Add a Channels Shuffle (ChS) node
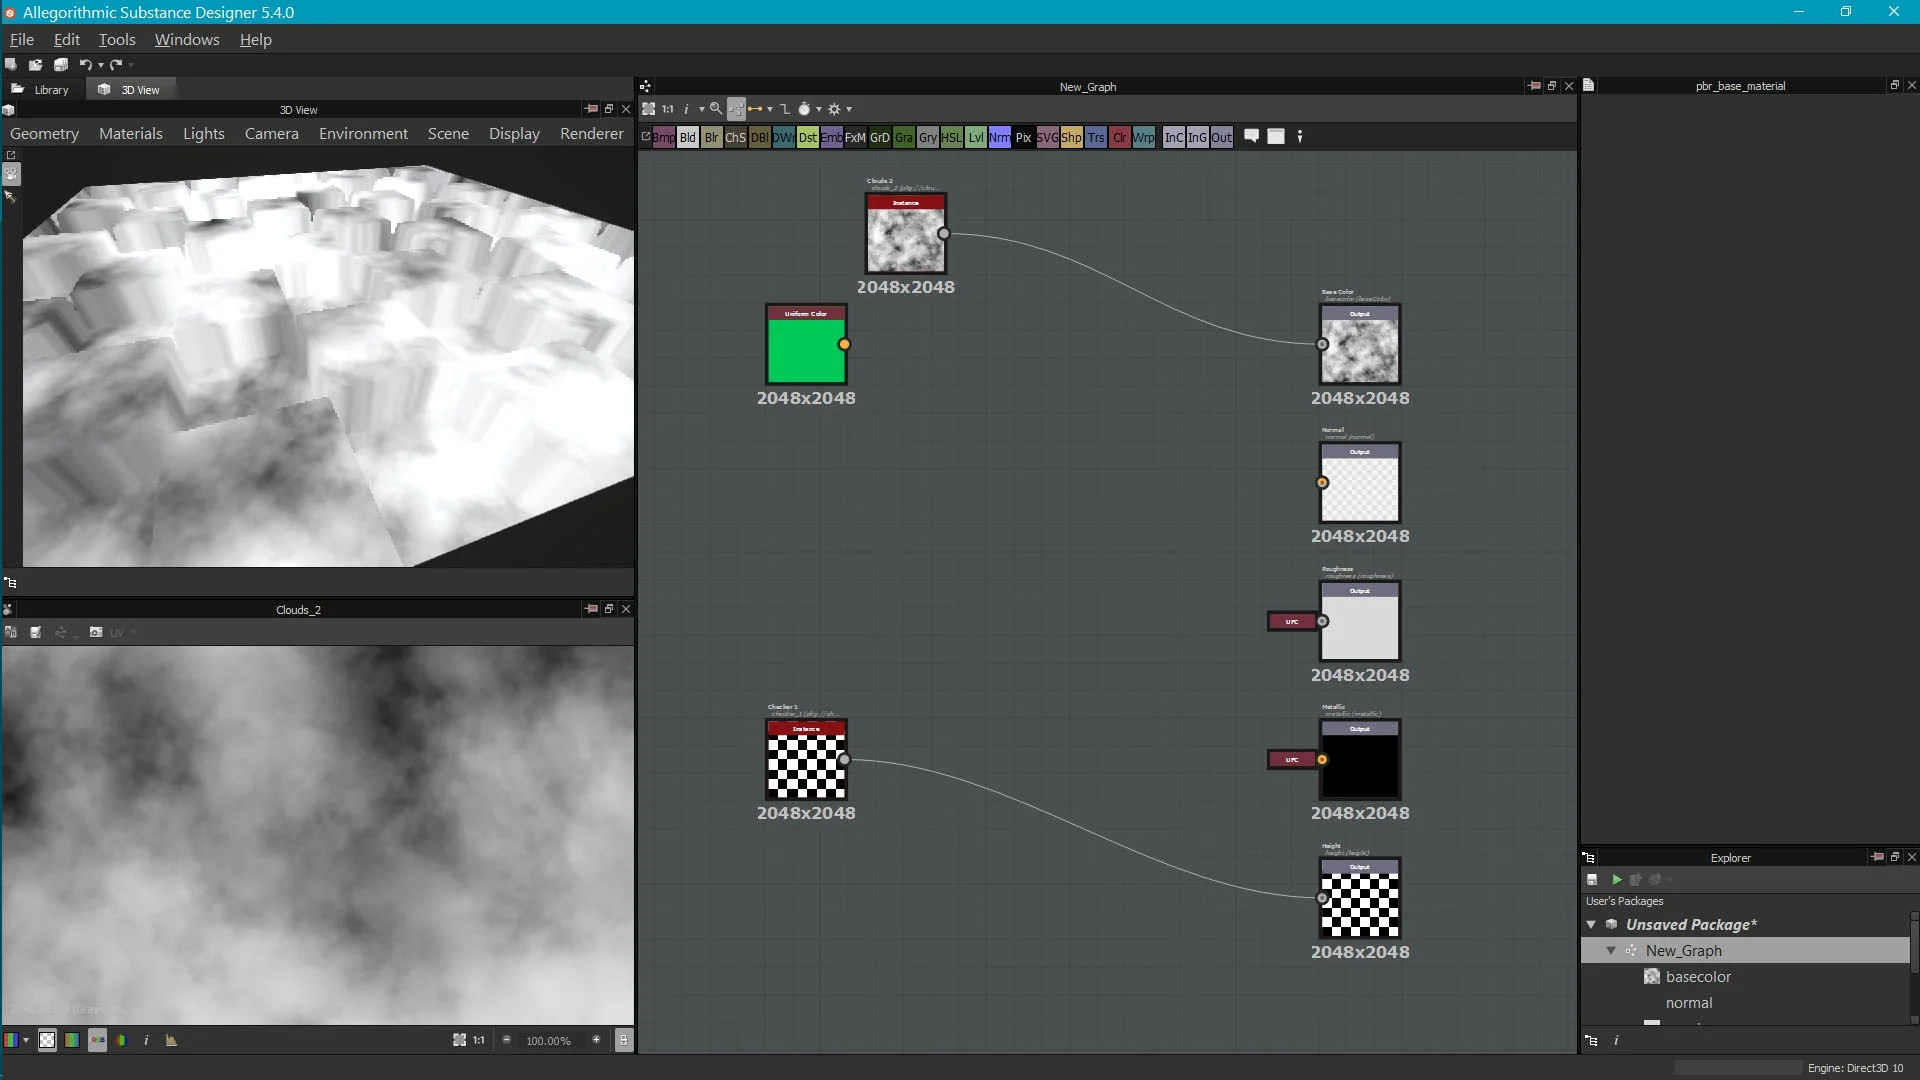Image resolution: width=1920 pixels, height=1080 pixels. [x=736, y=138]
